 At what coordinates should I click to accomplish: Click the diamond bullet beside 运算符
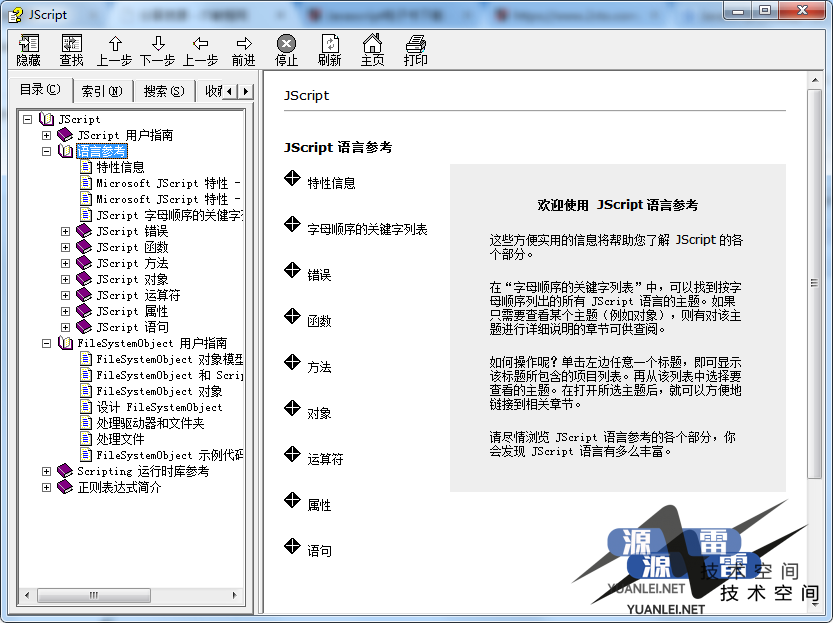coord(292,455)
